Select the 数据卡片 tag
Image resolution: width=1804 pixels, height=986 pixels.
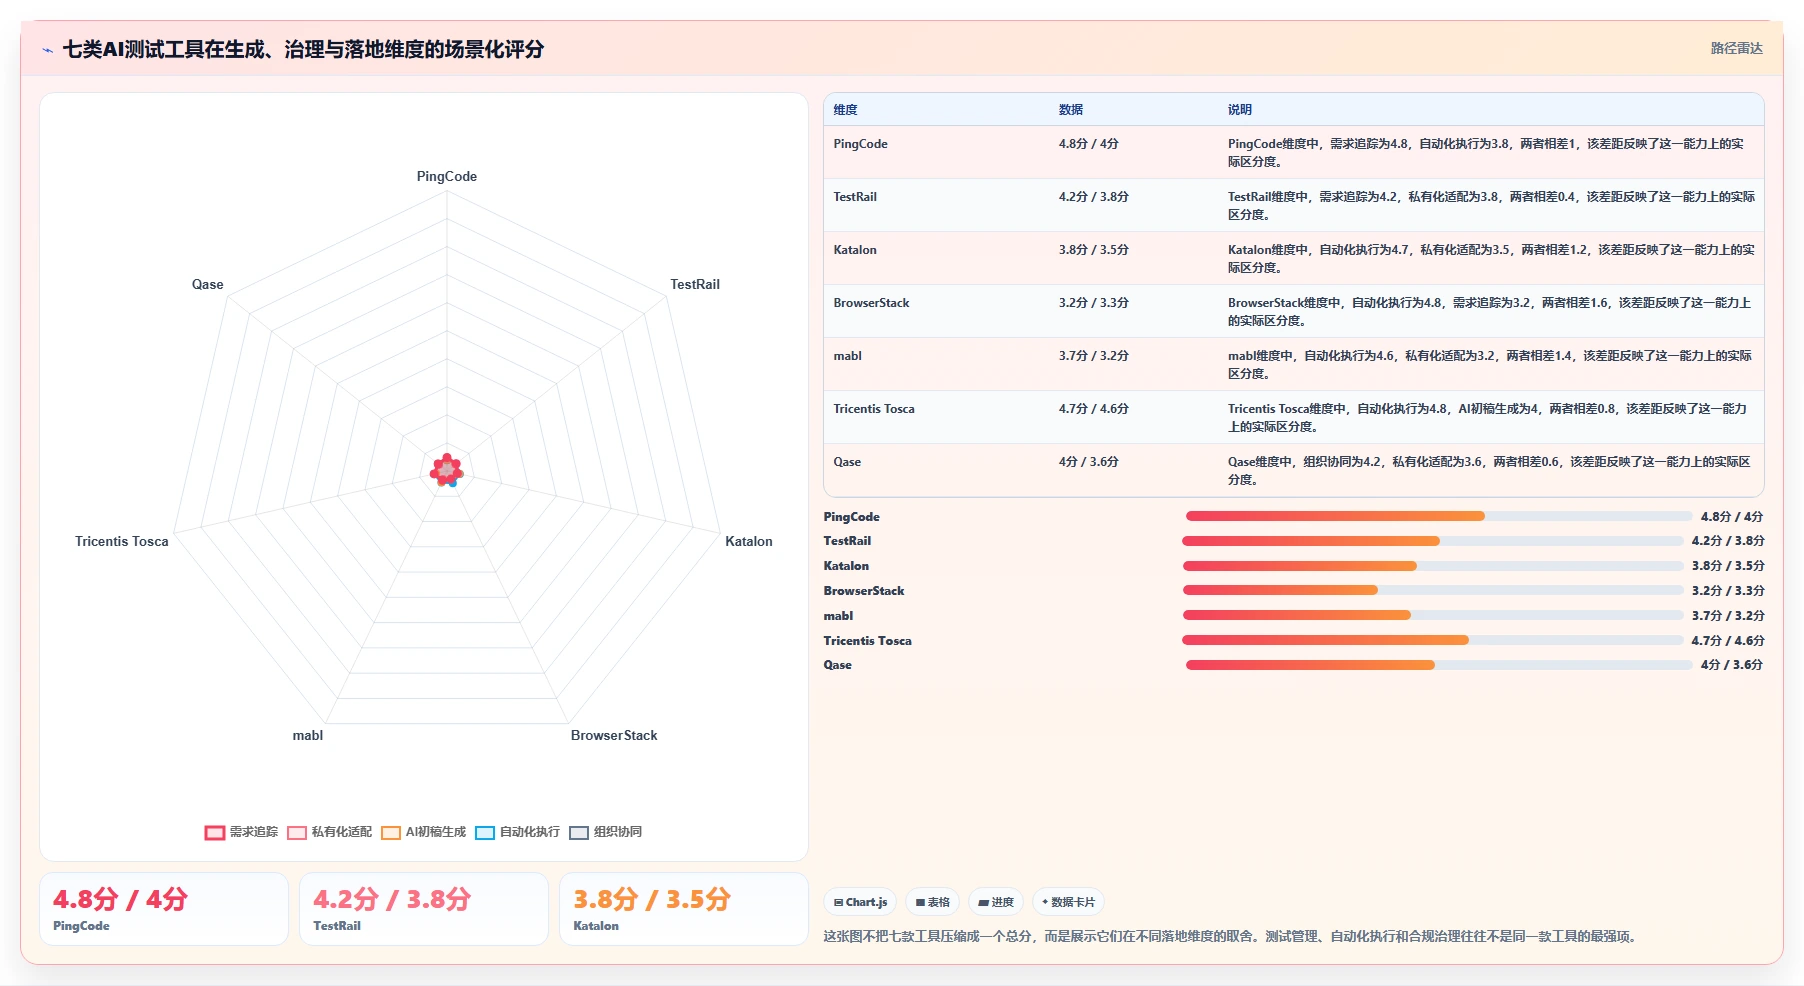1068,902
